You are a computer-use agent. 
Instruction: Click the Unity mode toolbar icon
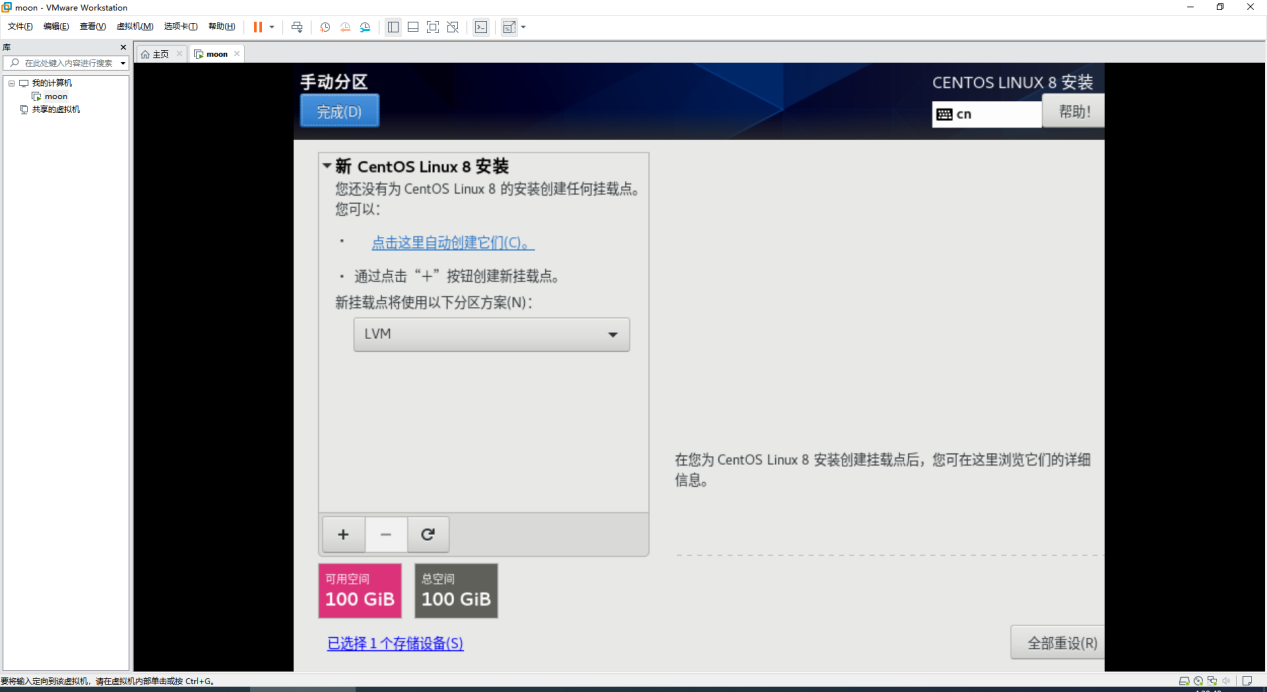click(x=453, y=27)
